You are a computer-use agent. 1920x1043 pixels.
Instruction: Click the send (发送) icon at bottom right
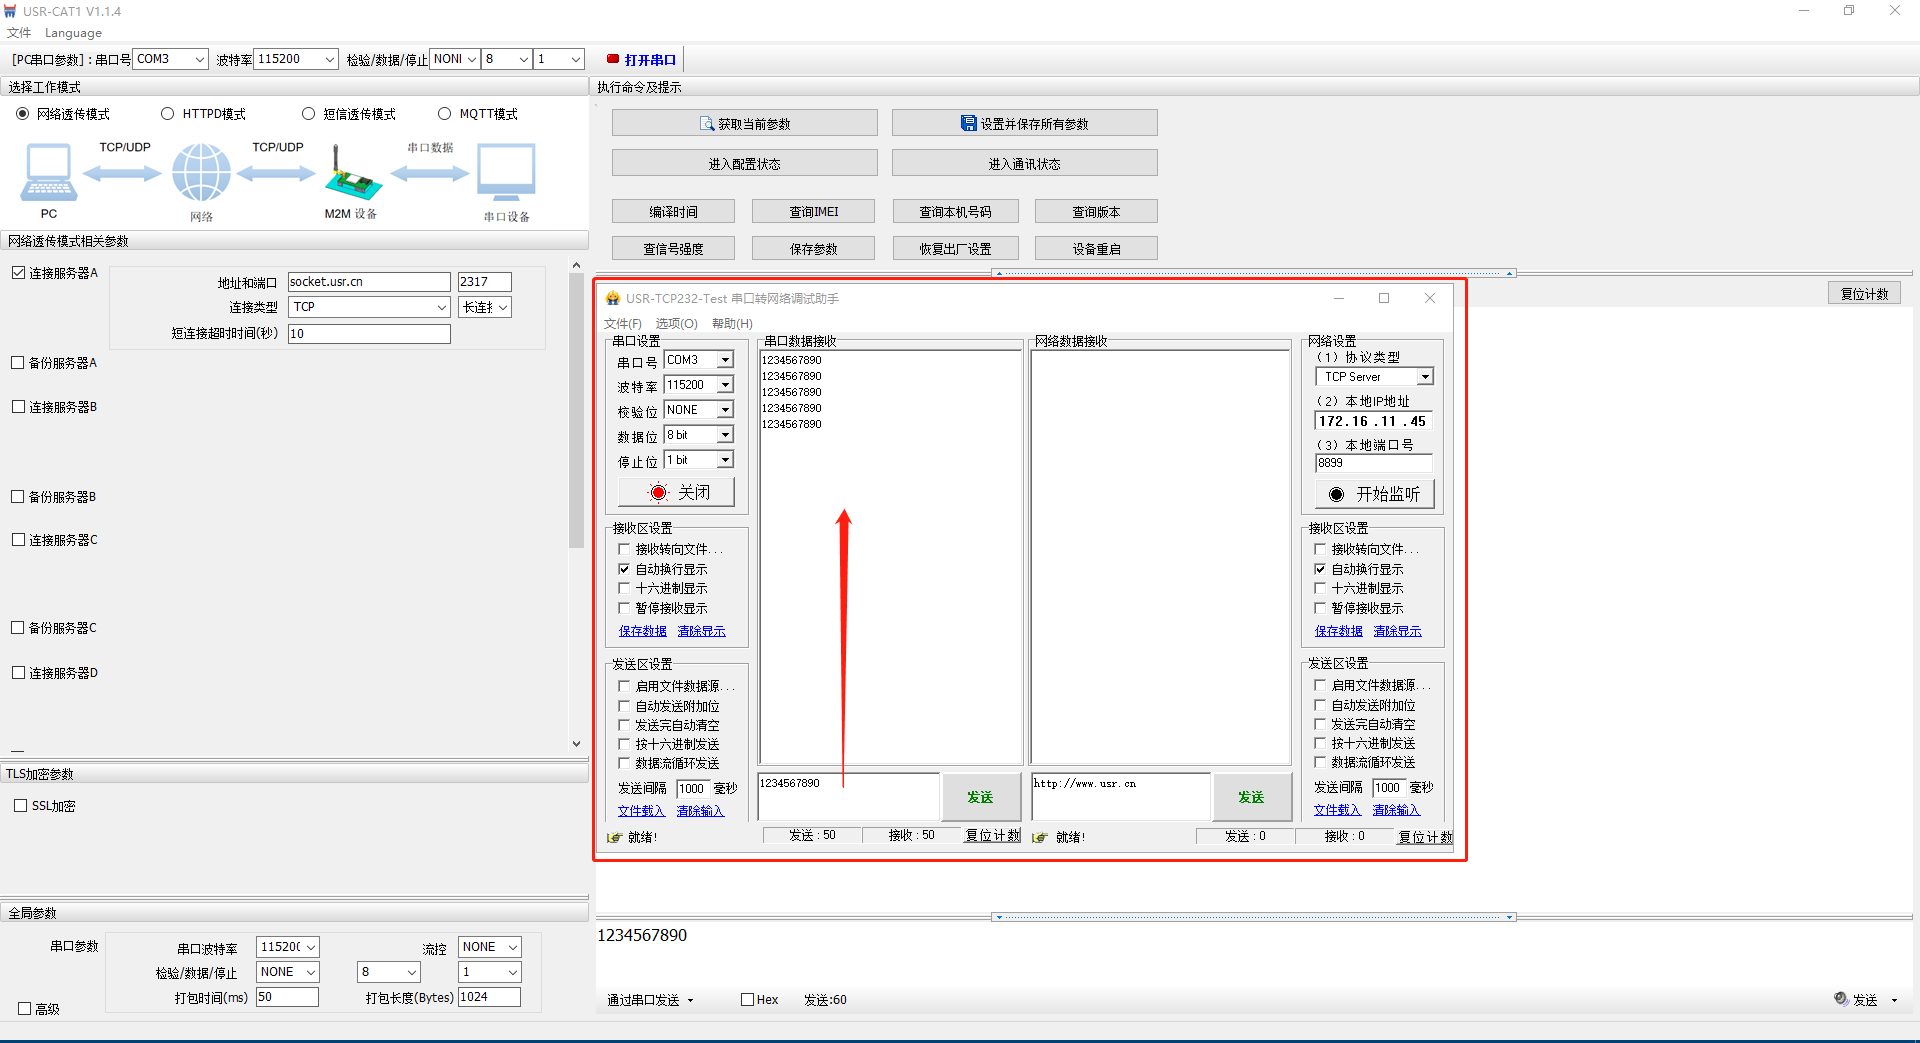[1841, 999]
